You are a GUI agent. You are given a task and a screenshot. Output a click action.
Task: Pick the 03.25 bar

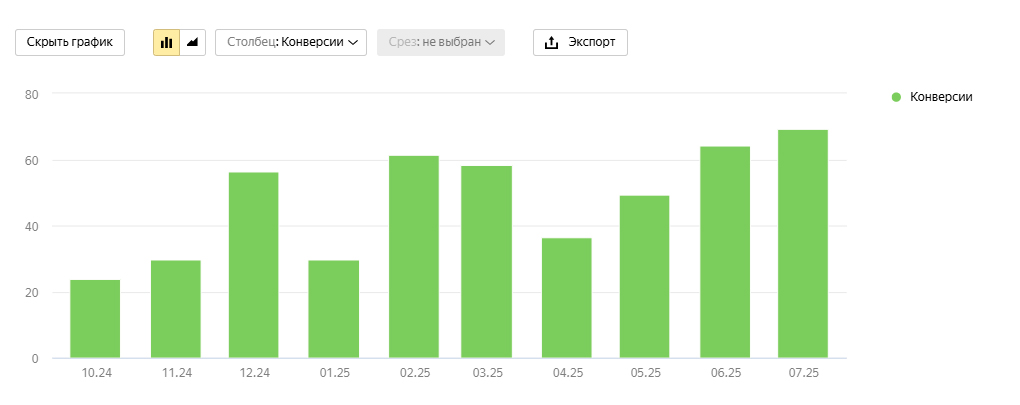pyautogui.click(x=486, y=262)
